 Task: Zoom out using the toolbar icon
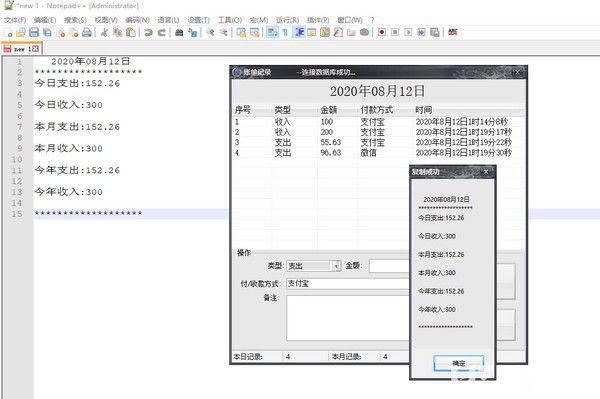click(x=223, y=33)
